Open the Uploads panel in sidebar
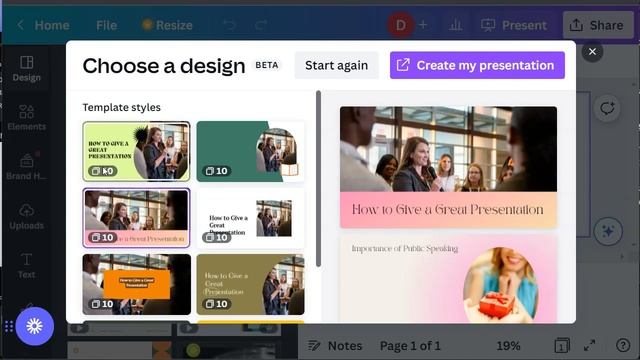This screenshot has height=360, width=640. pos(27,217)
